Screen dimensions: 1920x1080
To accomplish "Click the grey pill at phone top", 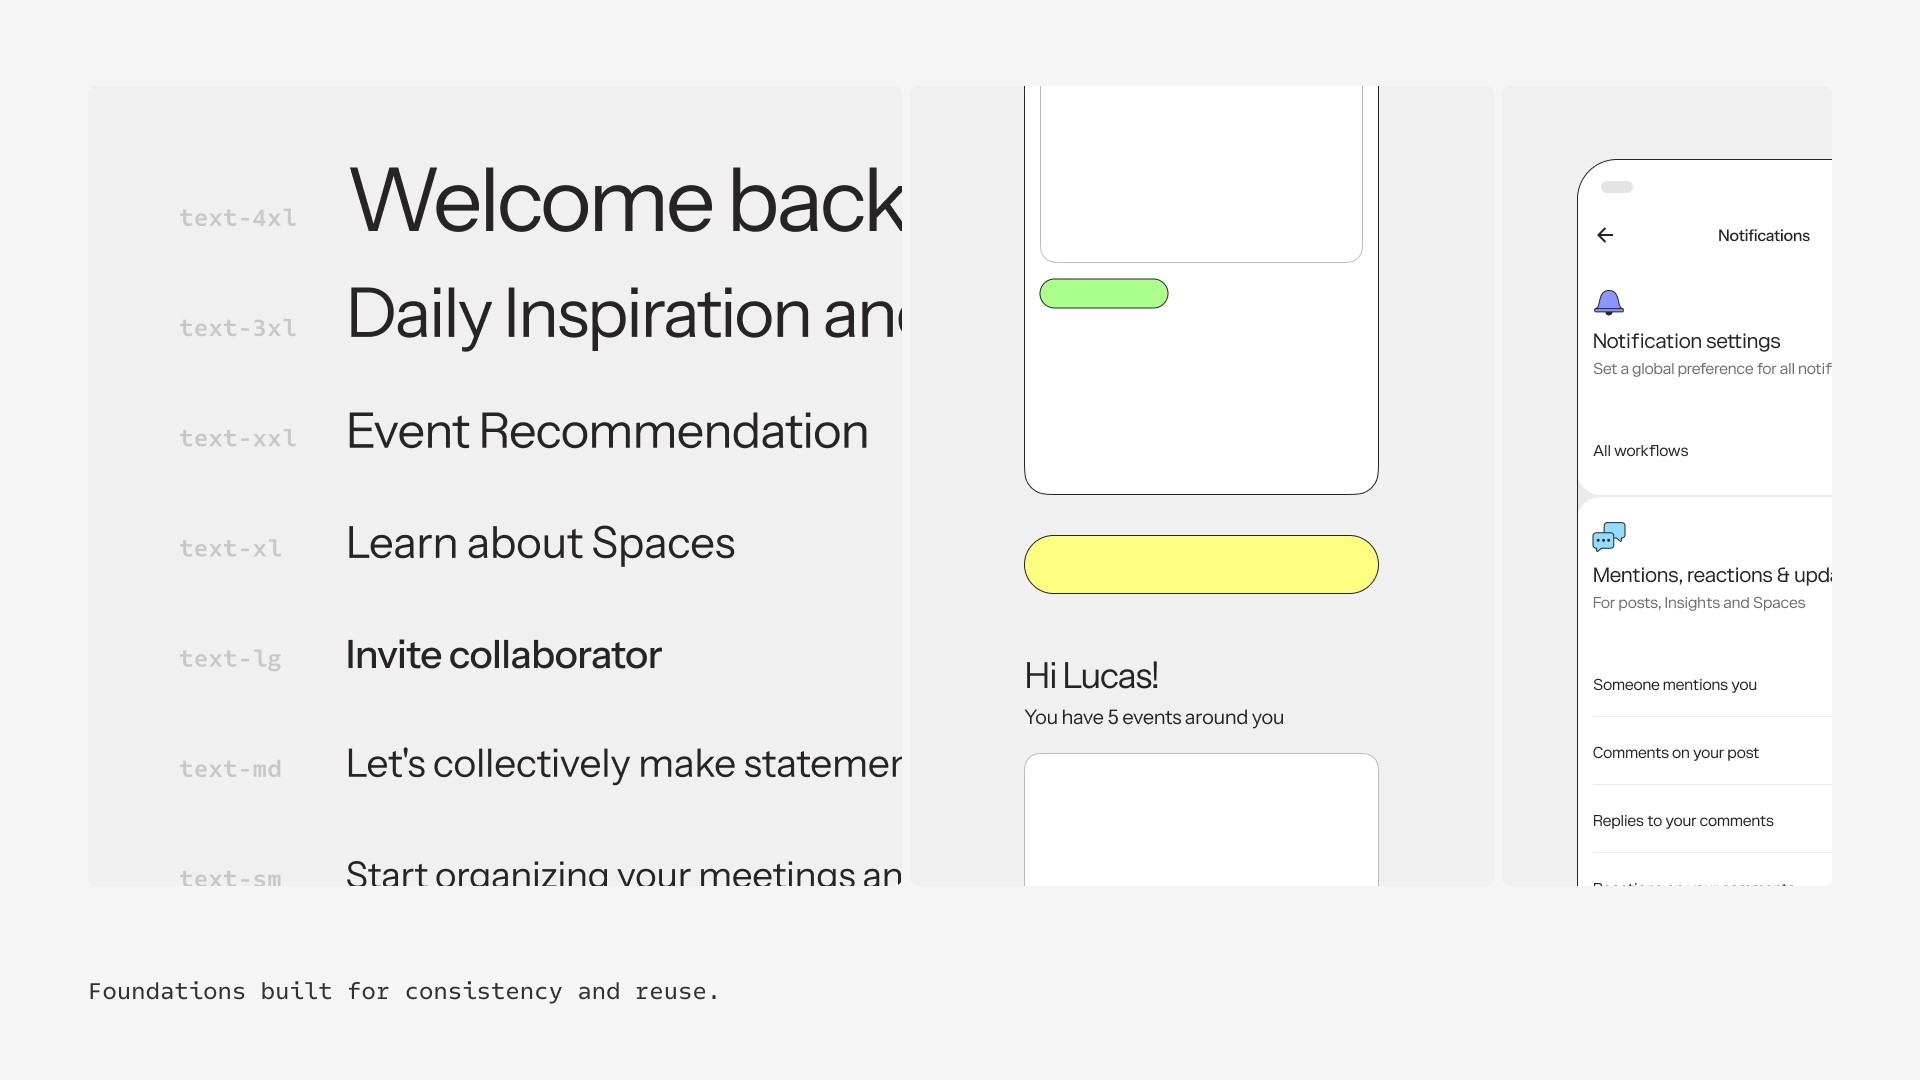I will (x=1617, y=187).
